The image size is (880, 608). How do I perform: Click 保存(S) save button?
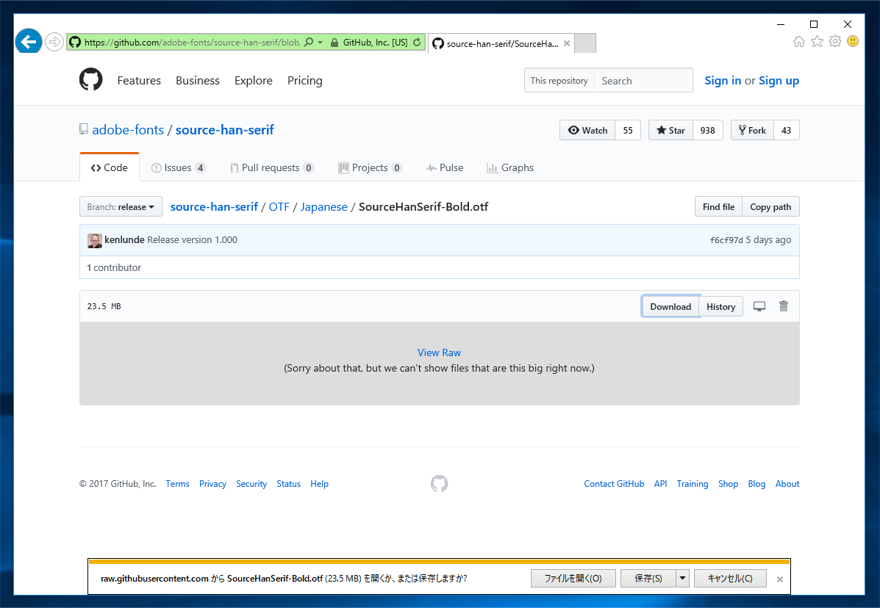648,578
